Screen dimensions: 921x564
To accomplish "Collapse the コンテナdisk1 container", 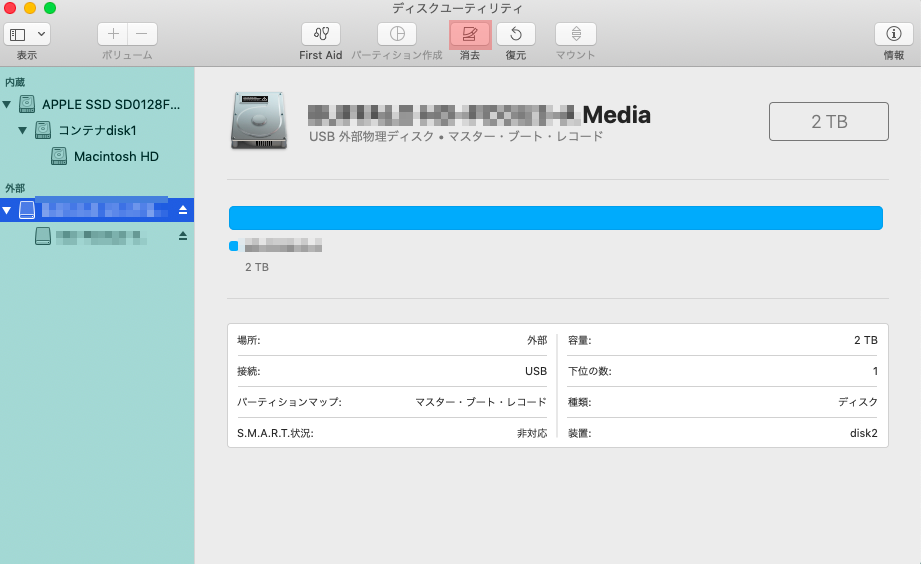I will 23,130.
